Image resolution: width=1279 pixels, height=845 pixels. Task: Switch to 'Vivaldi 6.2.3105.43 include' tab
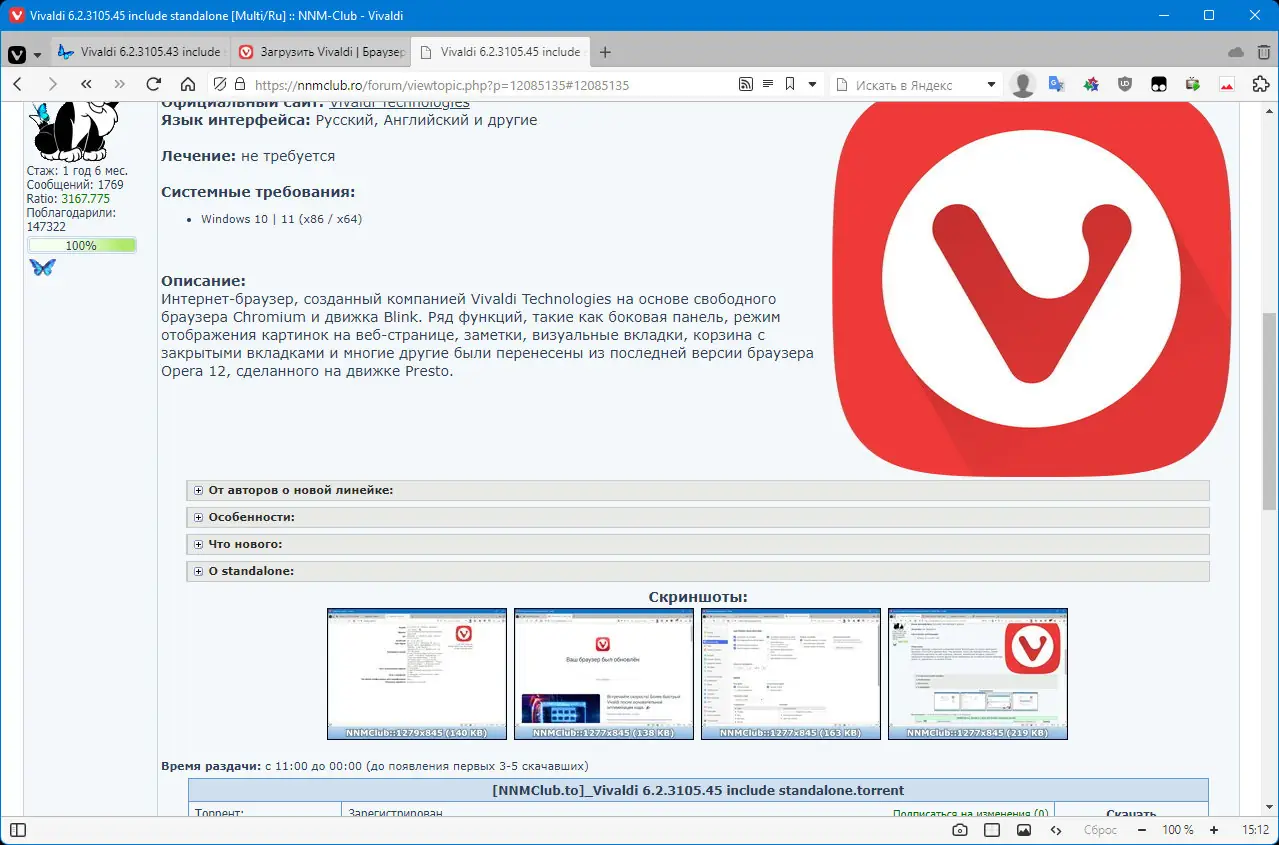tap(139, 52)
